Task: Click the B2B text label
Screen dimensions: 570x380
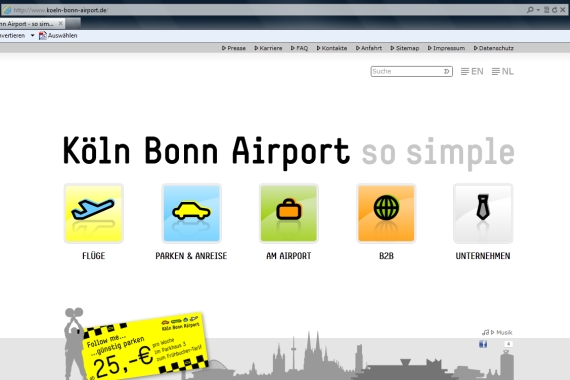Action: click(386, 256)
